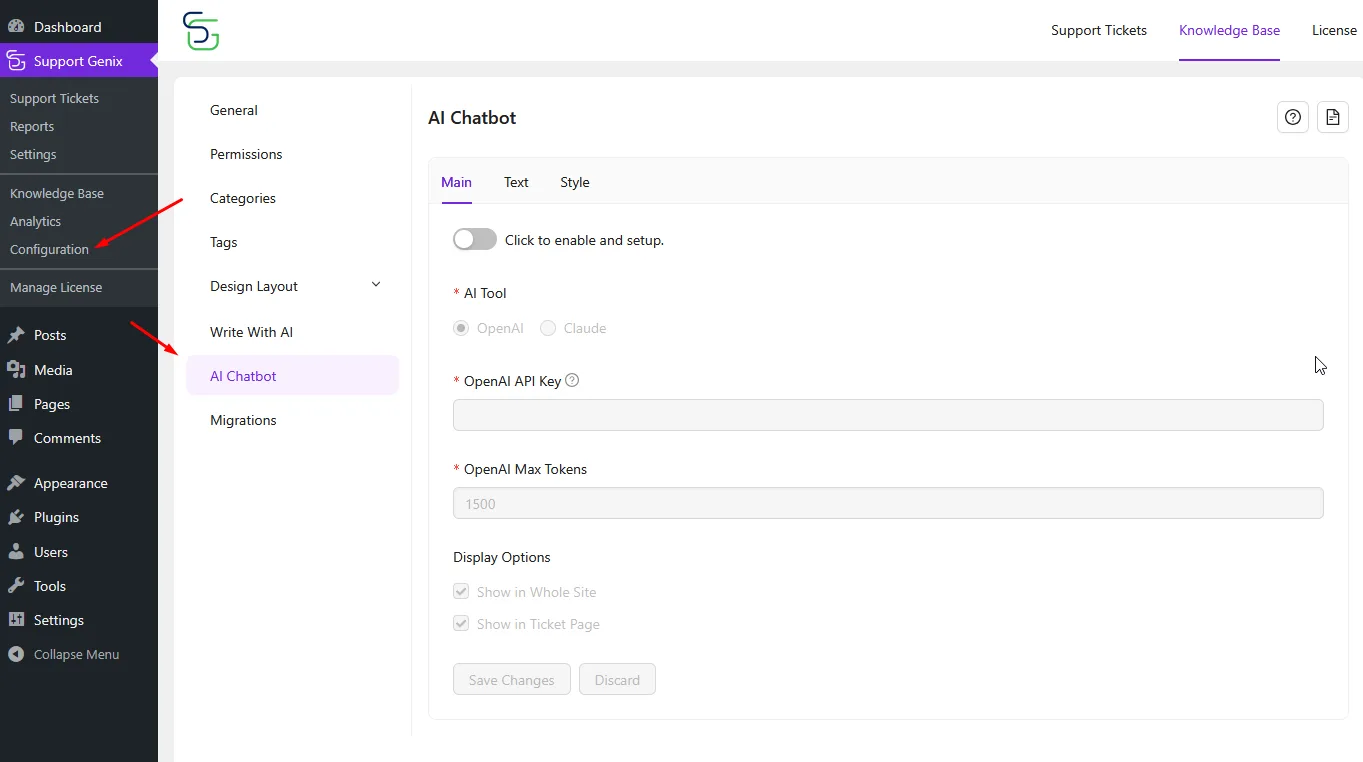1363x762 pixels.
Task: Open the Text tab
Action: [x=516, y=182]
